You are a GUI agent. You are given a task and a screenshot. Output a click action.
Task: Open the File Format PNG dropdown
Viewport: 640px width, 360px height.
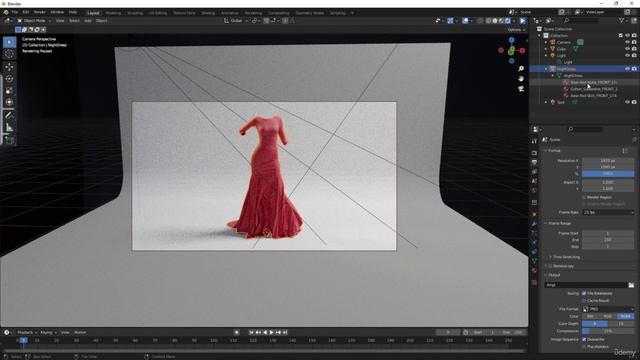point(608,309)
